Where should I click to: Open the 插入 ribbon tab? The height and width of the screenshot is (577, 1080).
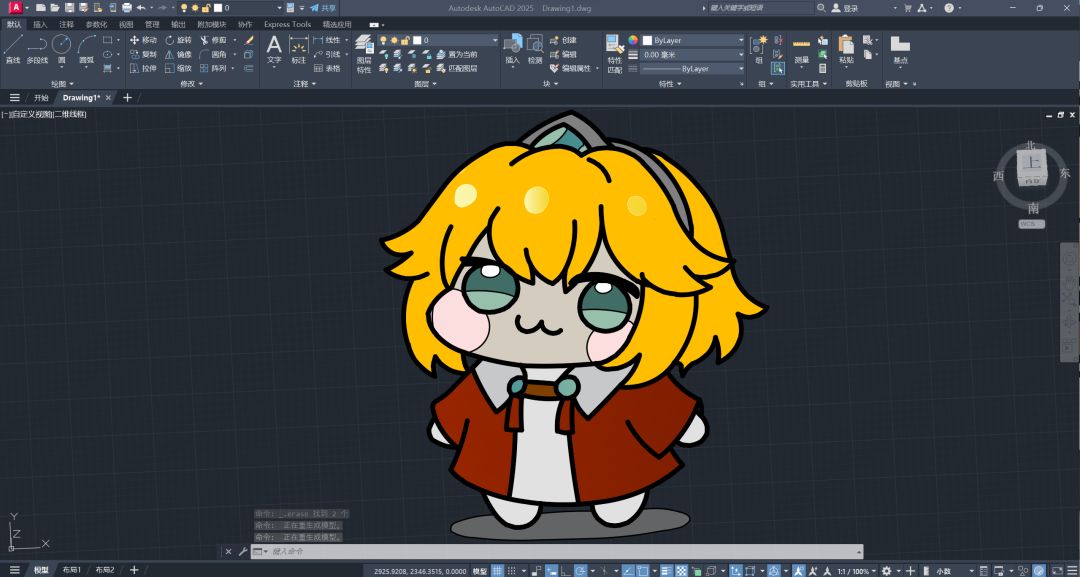41,24
